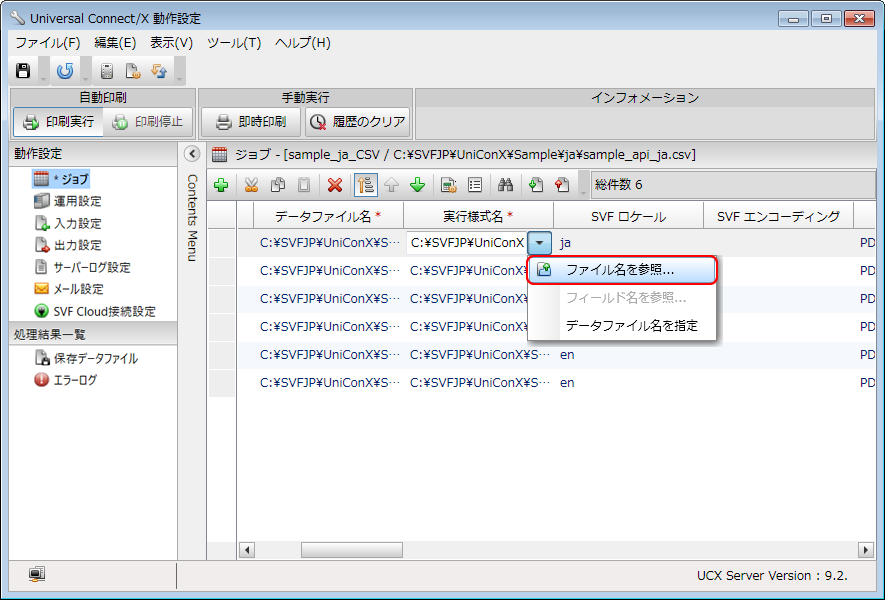Move job down with green arrow
The image size is (885, 600).
pos(418,185)
